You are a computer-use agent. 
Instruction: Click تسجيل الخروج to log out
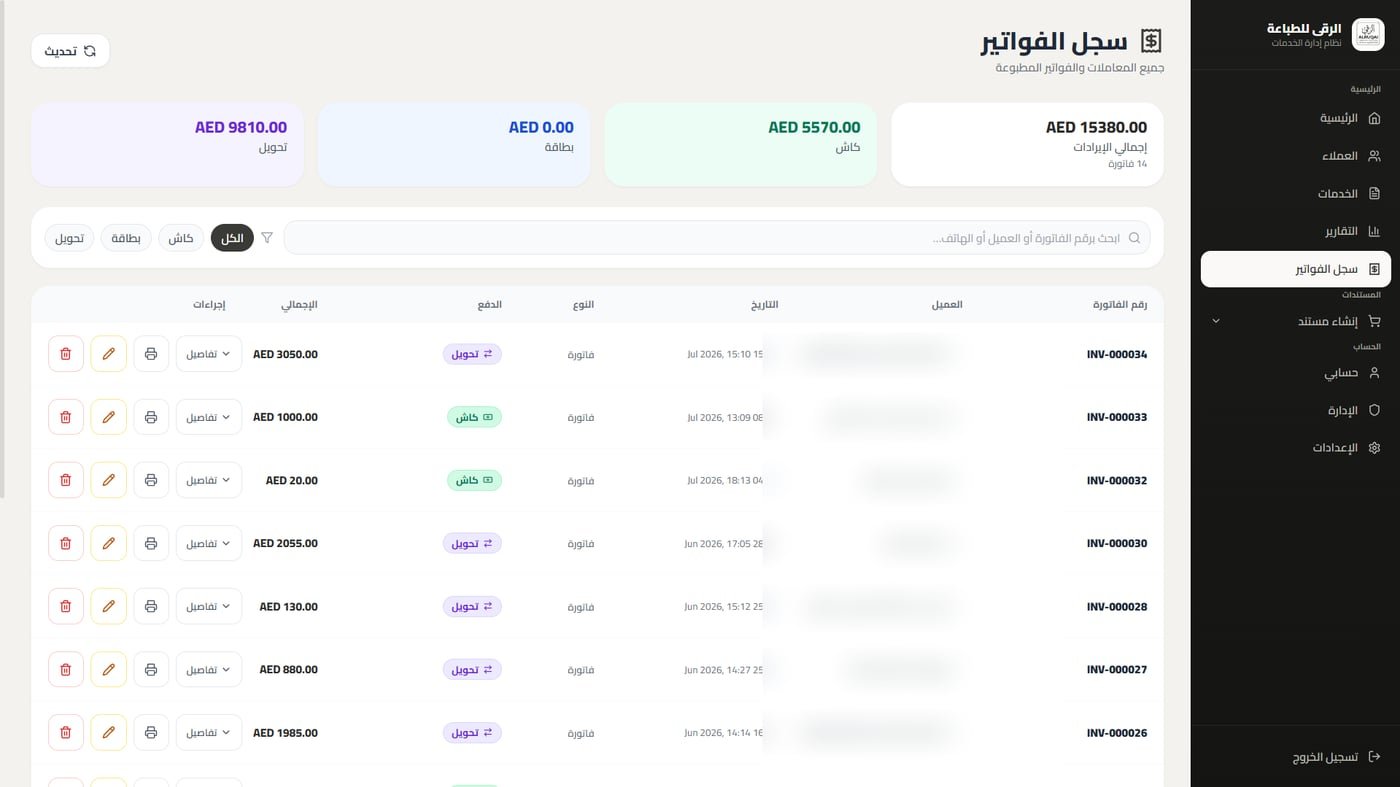(x=1295, y=757)
